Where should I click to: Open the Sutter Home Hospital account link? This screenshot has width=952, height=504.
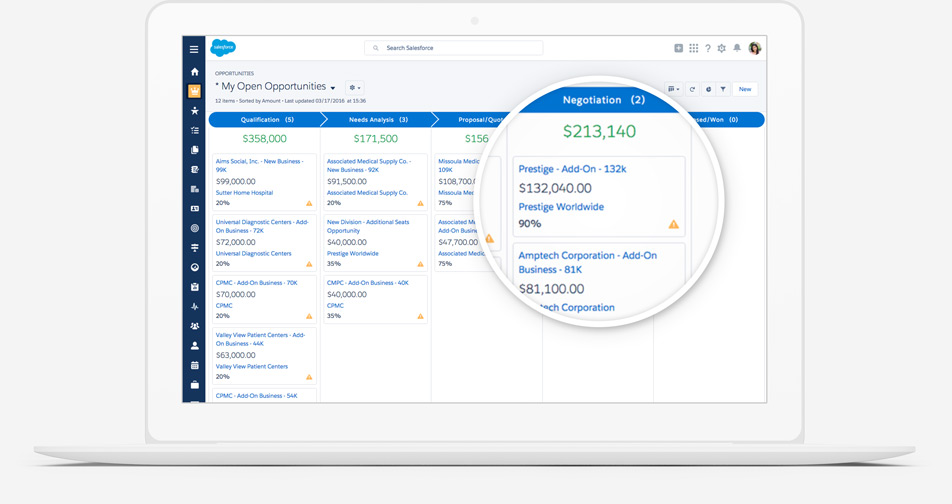244,192
